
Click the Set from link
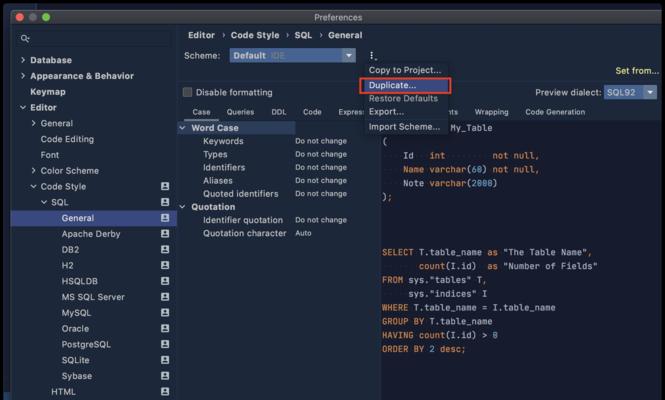tap(637, 71)
